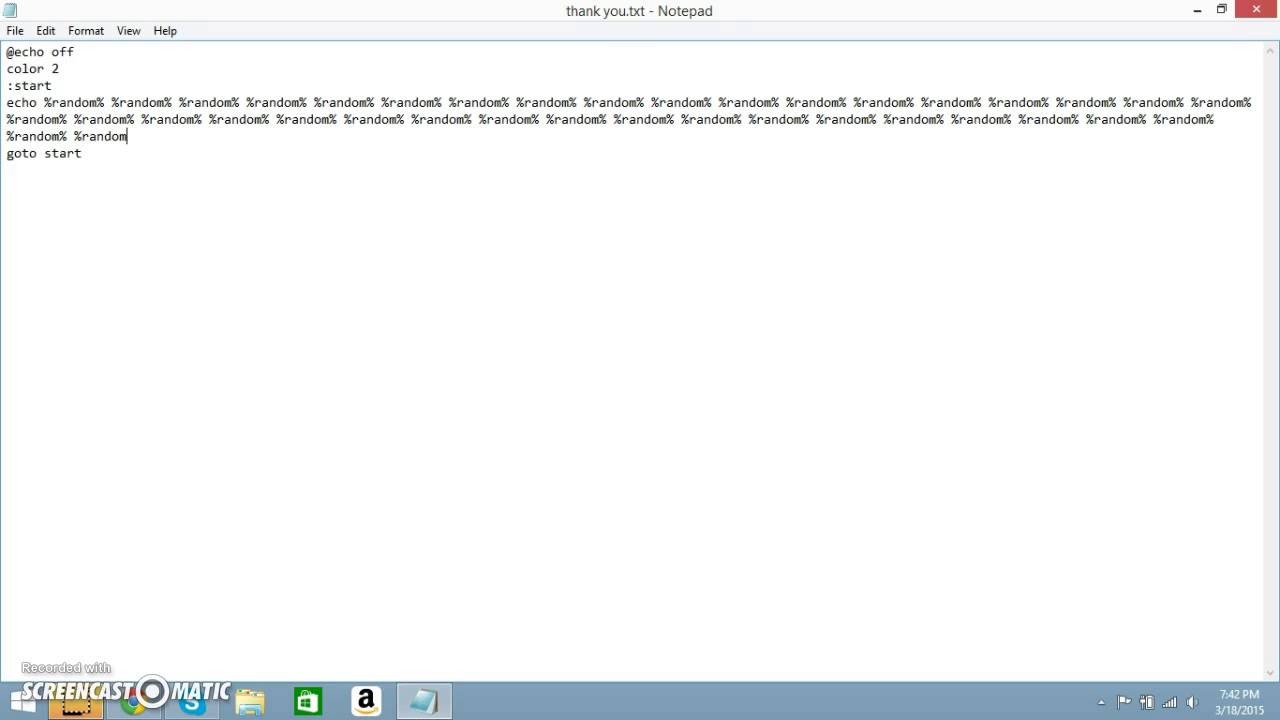1280x720 pixels.
Task: Close the thank you.txt Notepad window
Action: point(1256,9)
